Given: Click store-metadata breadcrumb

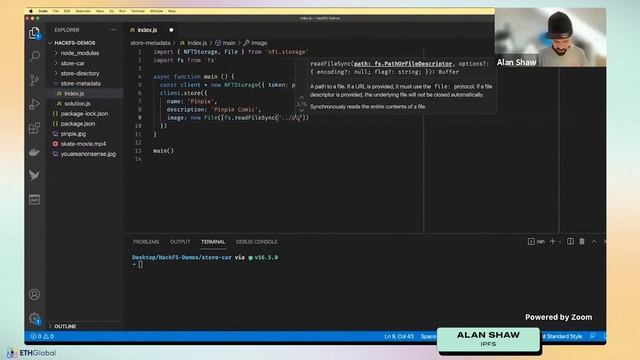Looking at the screenshot, I should [150, 43].
